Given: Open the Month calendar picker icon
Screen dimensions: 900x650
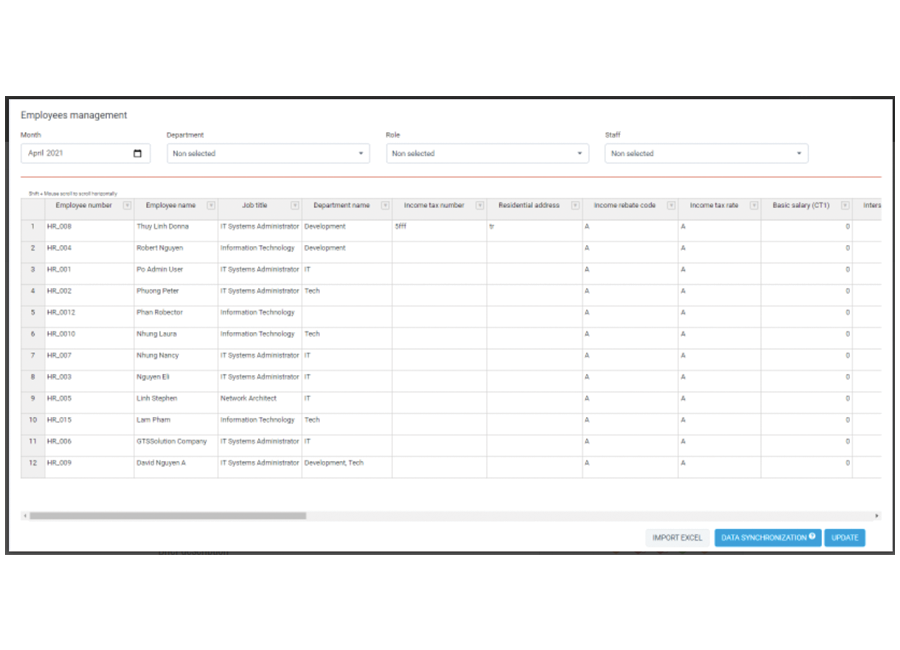Looking at the screenshot, I should click(x=137, y=154).
